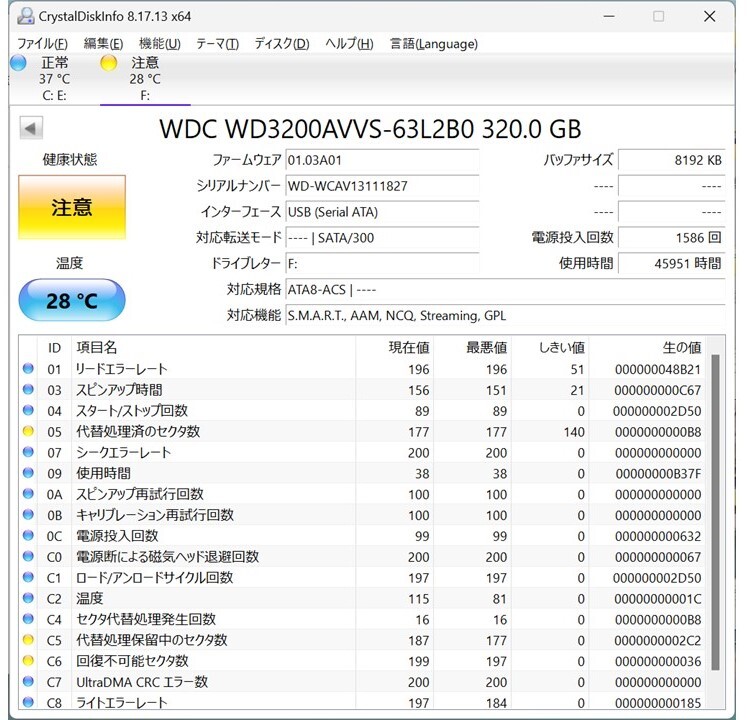Click the ID column header
Screen dimensions: 747x720
pos(54,348)
